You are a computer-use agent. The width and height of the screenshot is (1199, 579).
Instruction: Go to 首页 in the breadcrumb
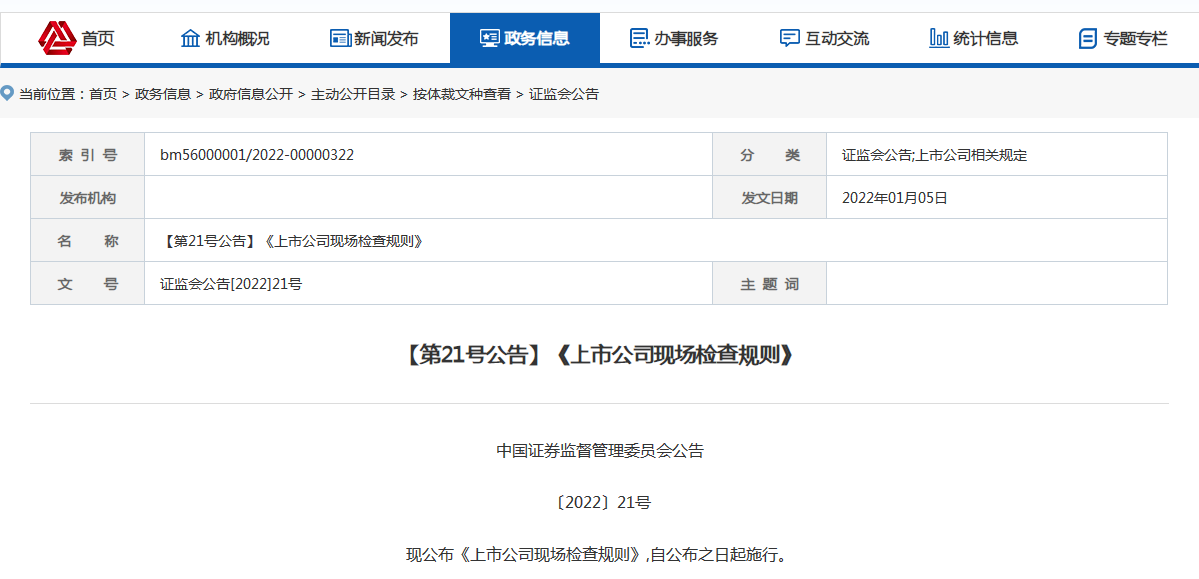pyautogui.click(x=103, y=95)
